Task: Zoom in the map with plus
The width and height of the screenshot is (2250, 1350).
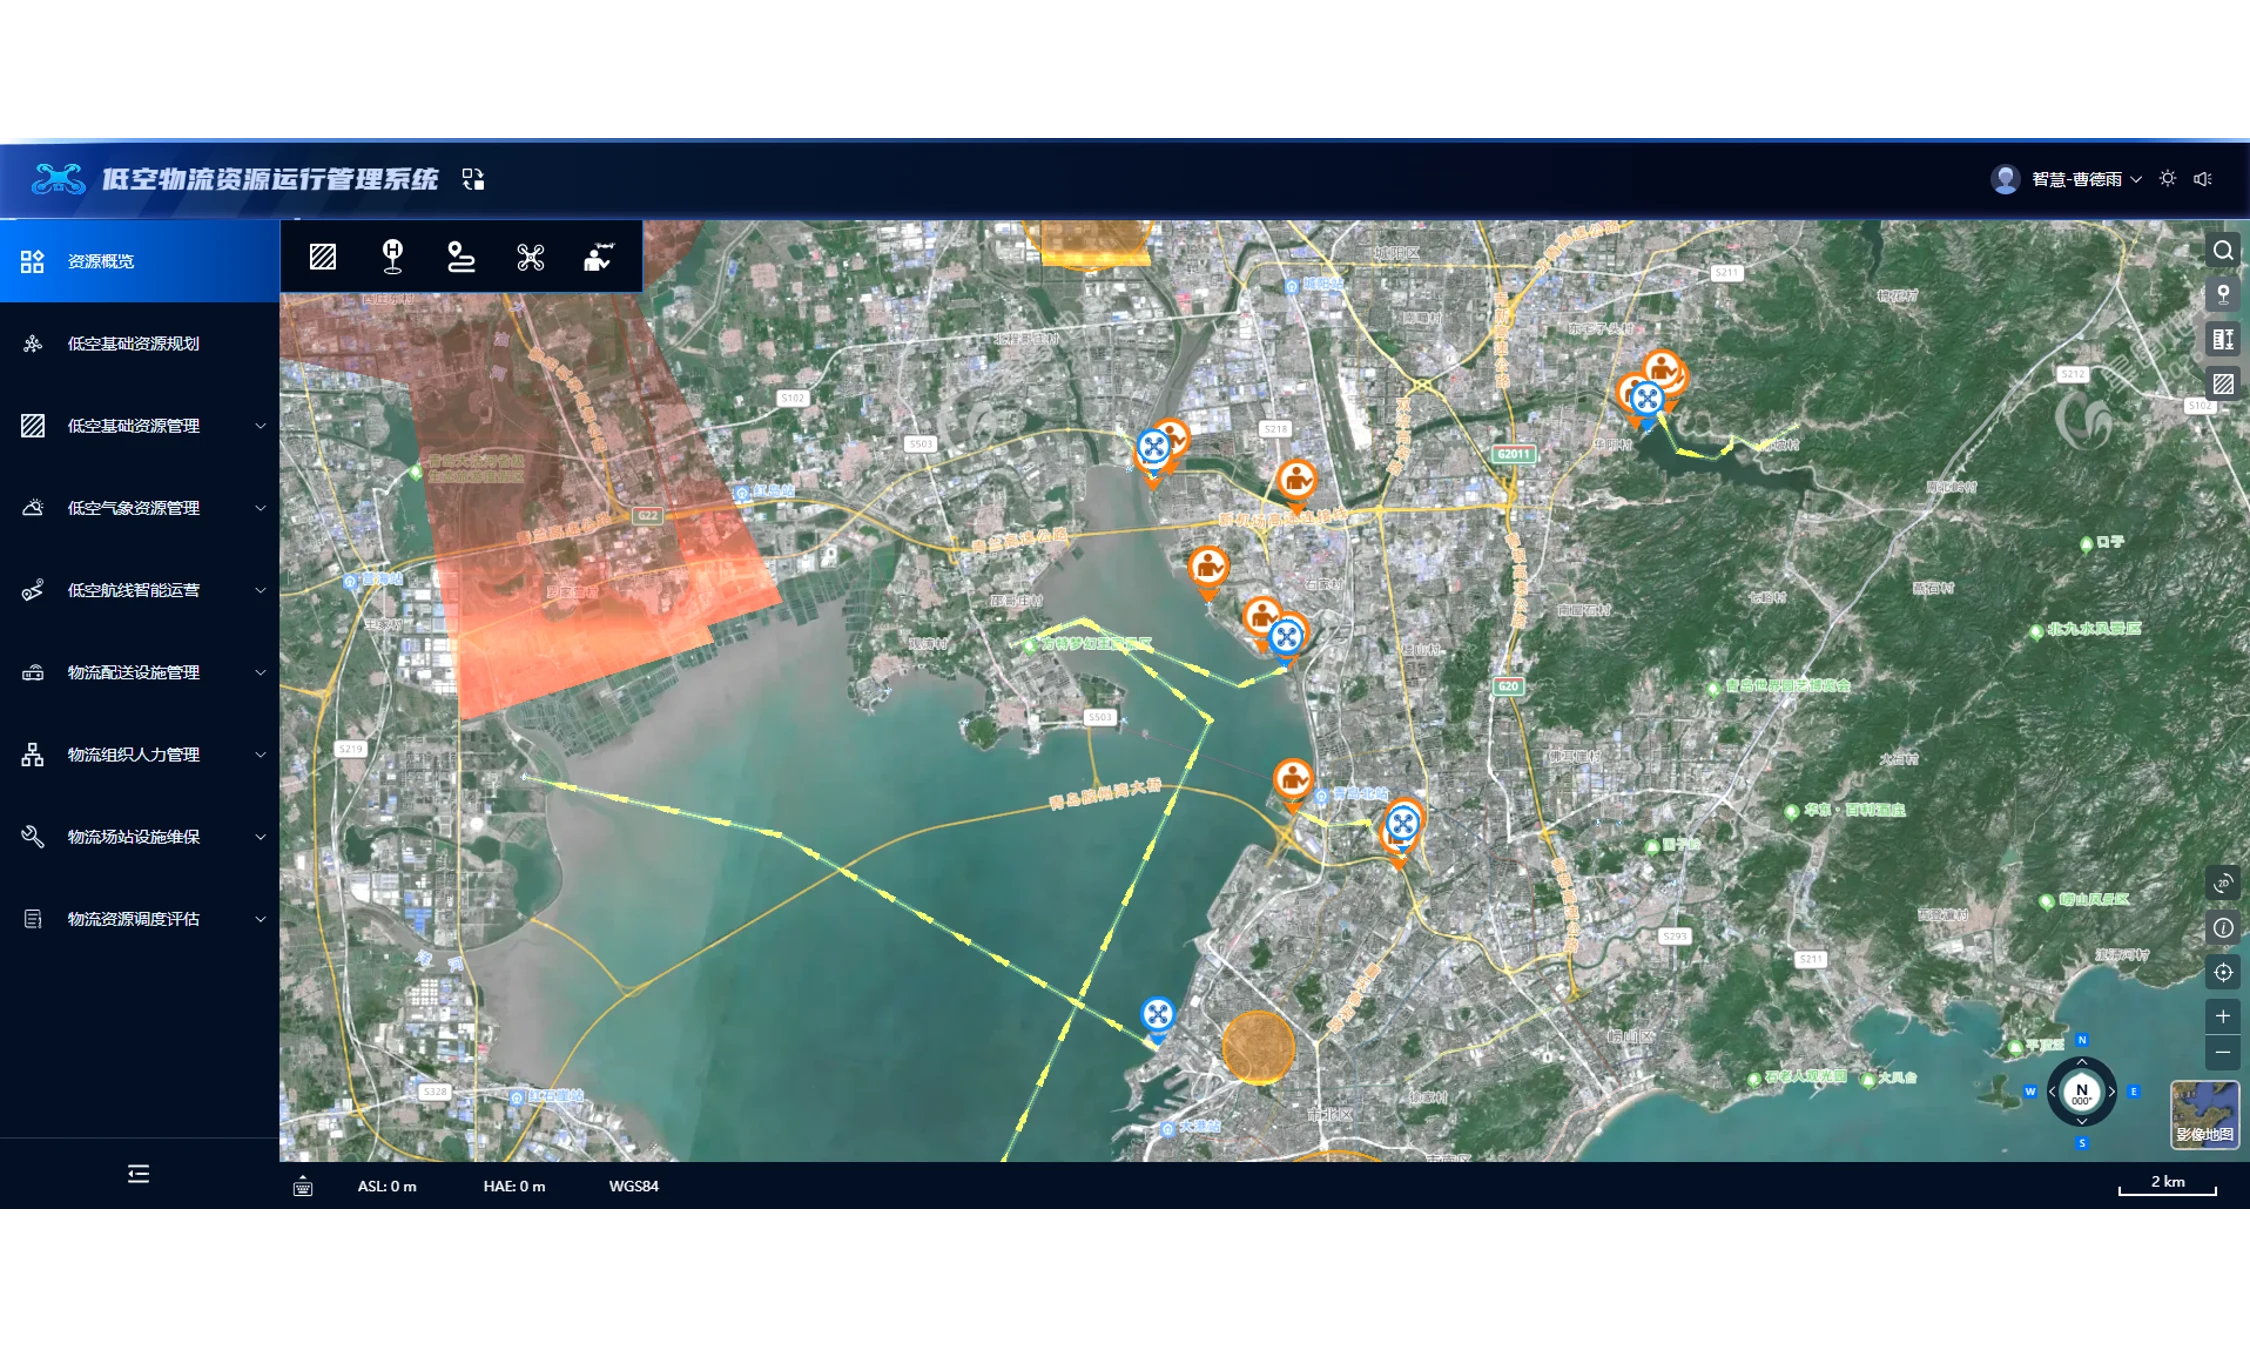Action: (2222, 1016)
